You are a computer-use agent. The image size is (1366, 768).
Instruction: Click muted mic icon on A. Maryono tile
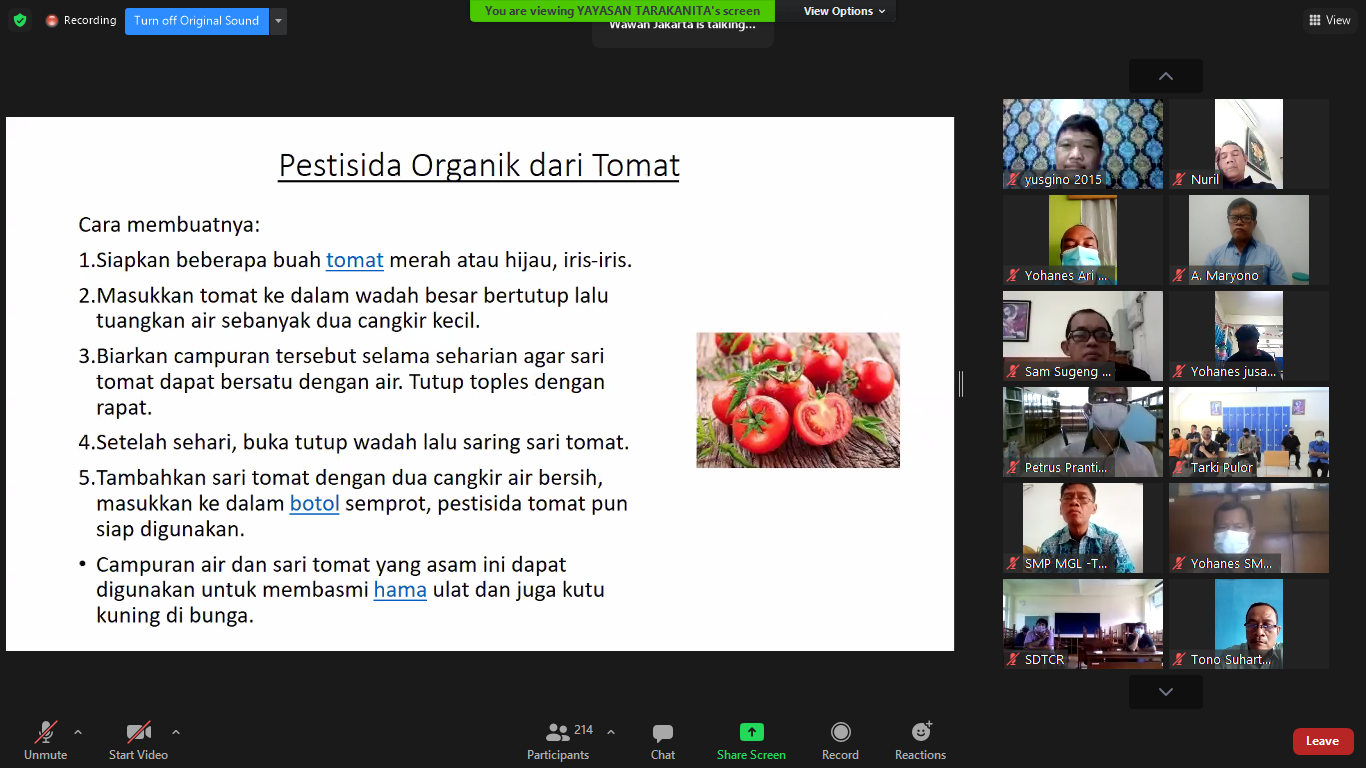click(1179, 276)
